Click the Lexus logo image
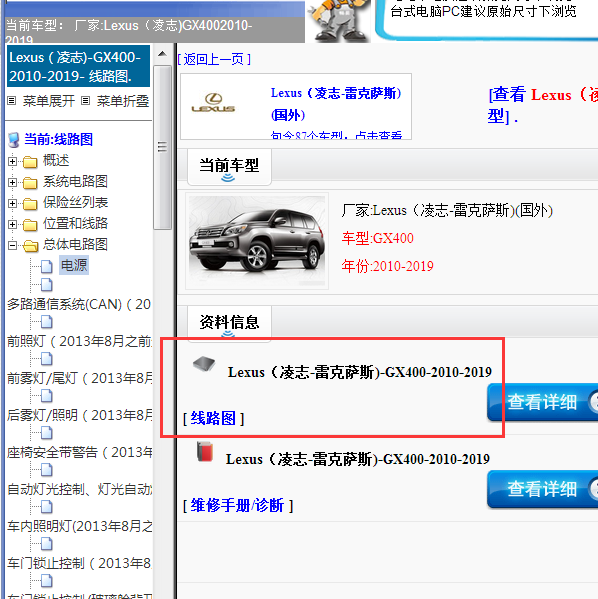Screen dimensions: 598x599 coord(213,103)
